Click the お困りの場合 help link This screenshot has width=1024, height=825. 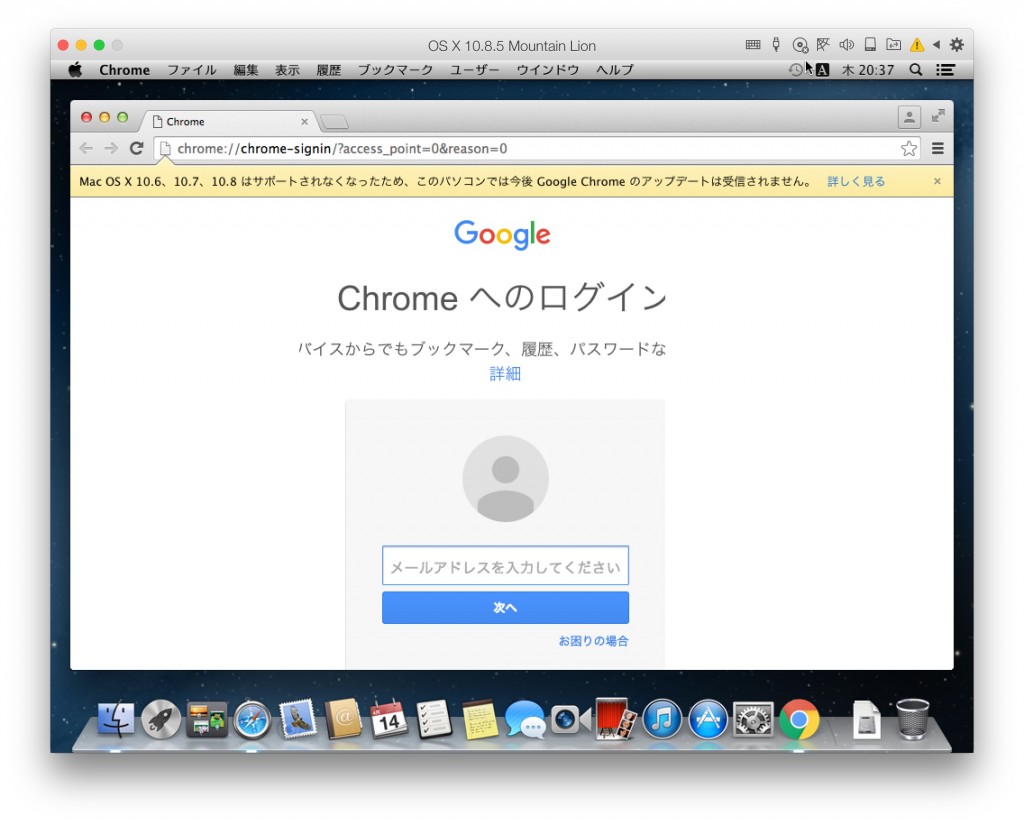[593, 641]
